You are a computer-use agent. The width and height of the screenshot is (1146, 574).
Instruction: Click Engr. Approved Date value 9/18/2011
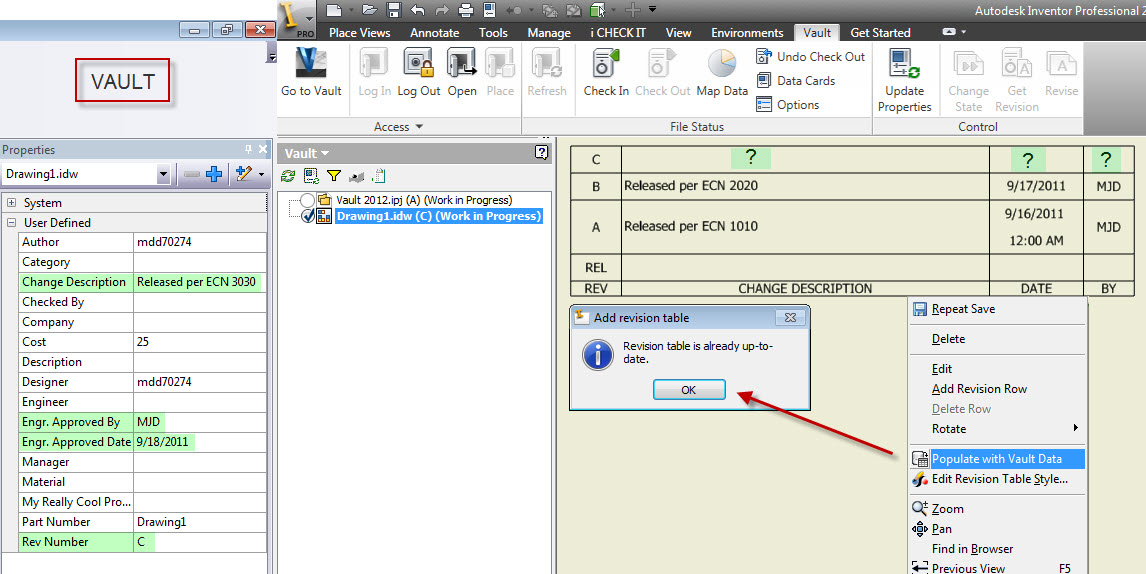coord(200,442)
